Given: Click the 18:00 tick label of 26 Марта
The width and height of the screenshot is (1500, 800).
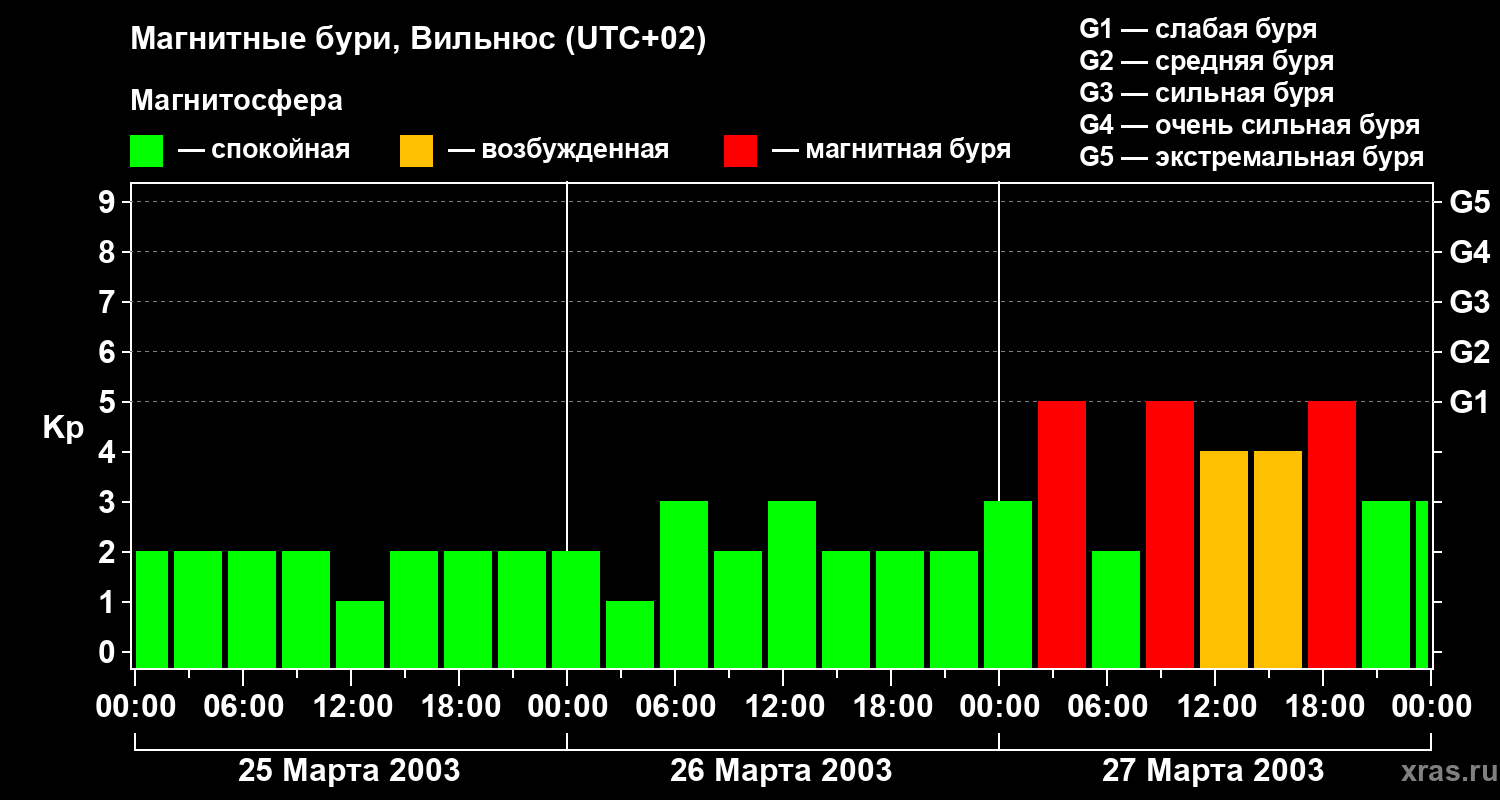Looking at the screenshot, I should 891,707.
